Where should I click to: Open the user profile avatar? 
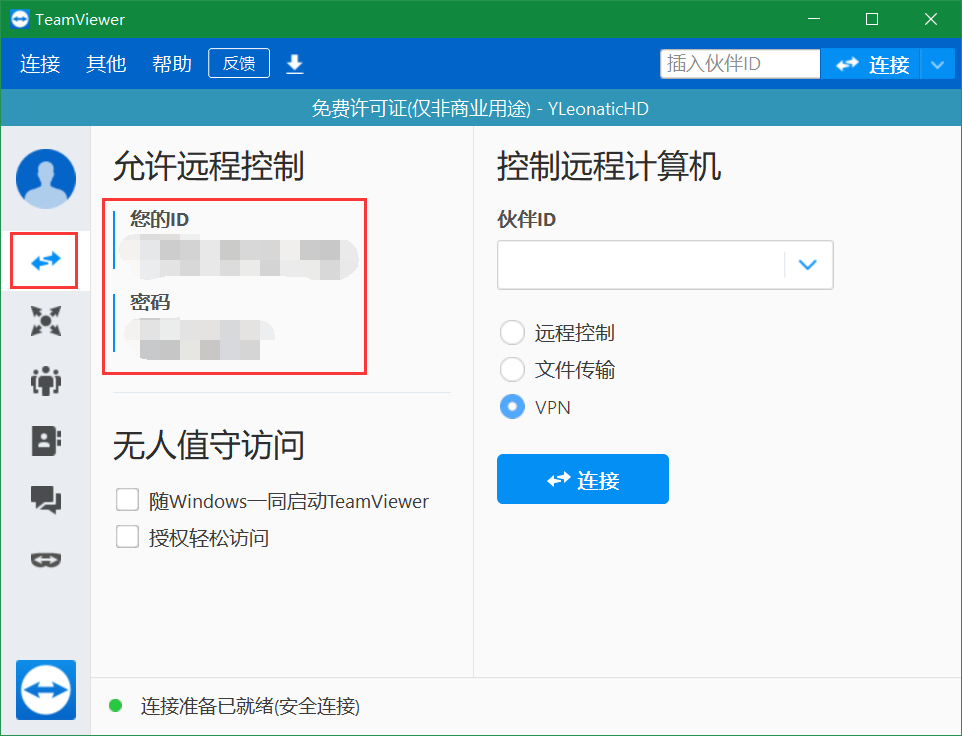(46, 178)
